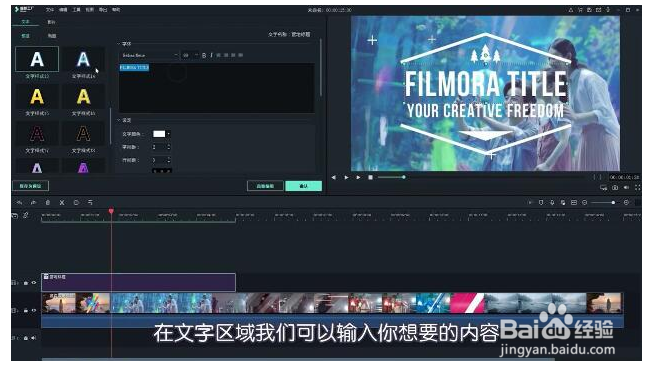The height and width of the screenshot is (372, 652).
Task: Hide the title track with eye icon
Action: [x=34, y=283]
